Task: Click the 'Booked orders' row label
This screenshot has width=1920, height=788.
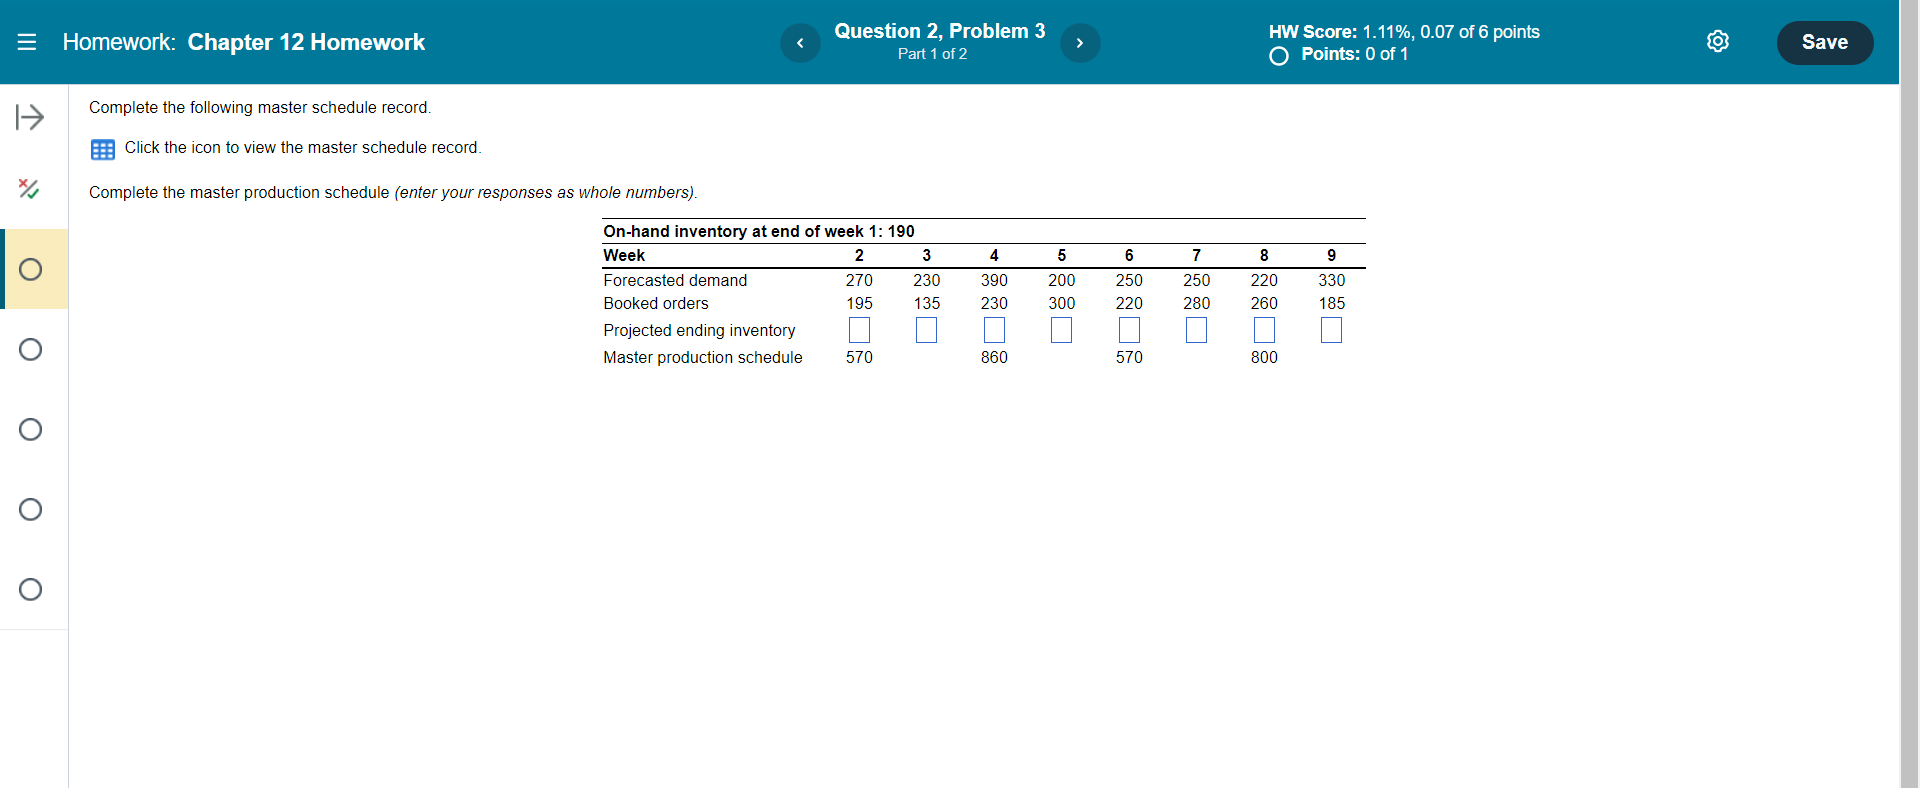Action: click(656, 304)
